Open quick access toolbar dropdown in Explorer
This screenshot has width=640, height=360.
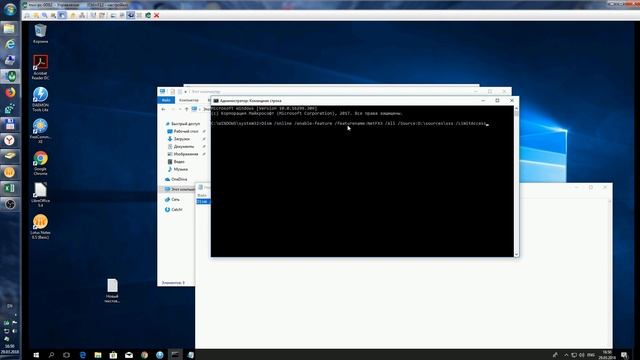tap(185, 92)
